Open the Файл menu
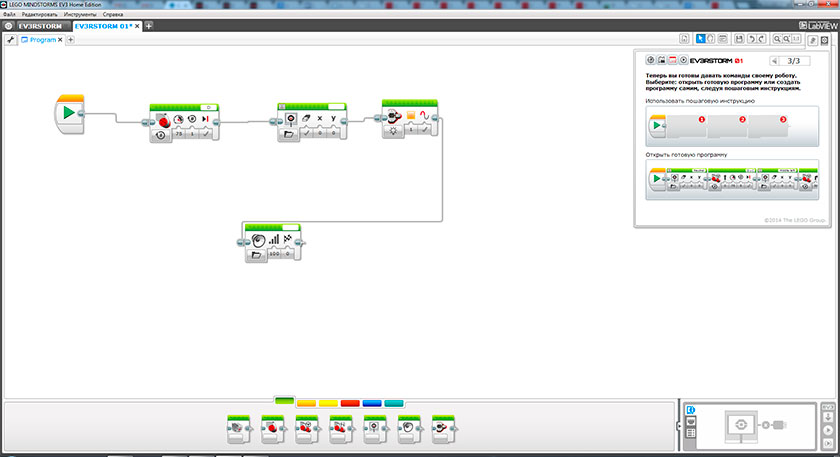840x457 pixels. [9, 14]
